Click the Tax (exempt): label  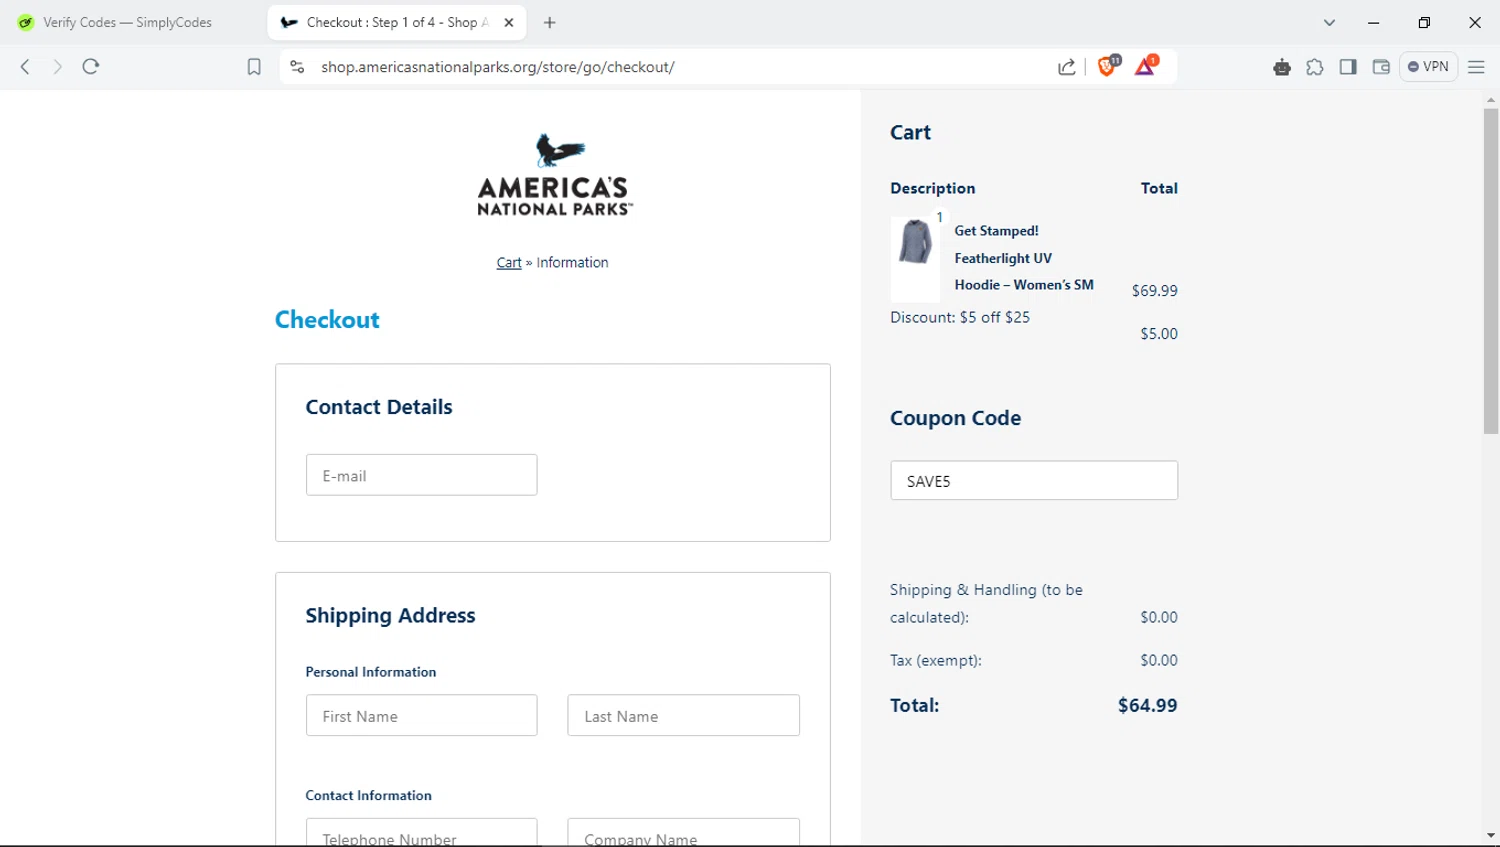click(936, 660)
